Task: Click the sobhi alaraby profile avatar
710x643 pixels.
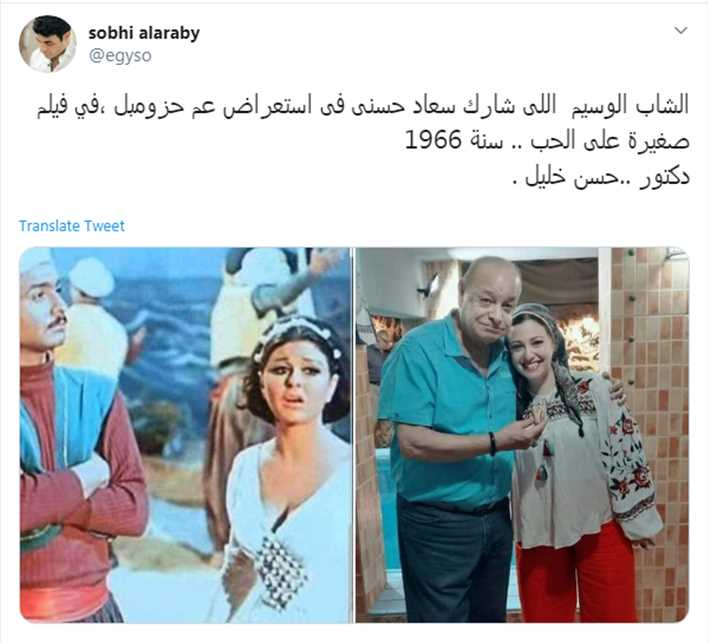Action: click(x=48, y=44)
